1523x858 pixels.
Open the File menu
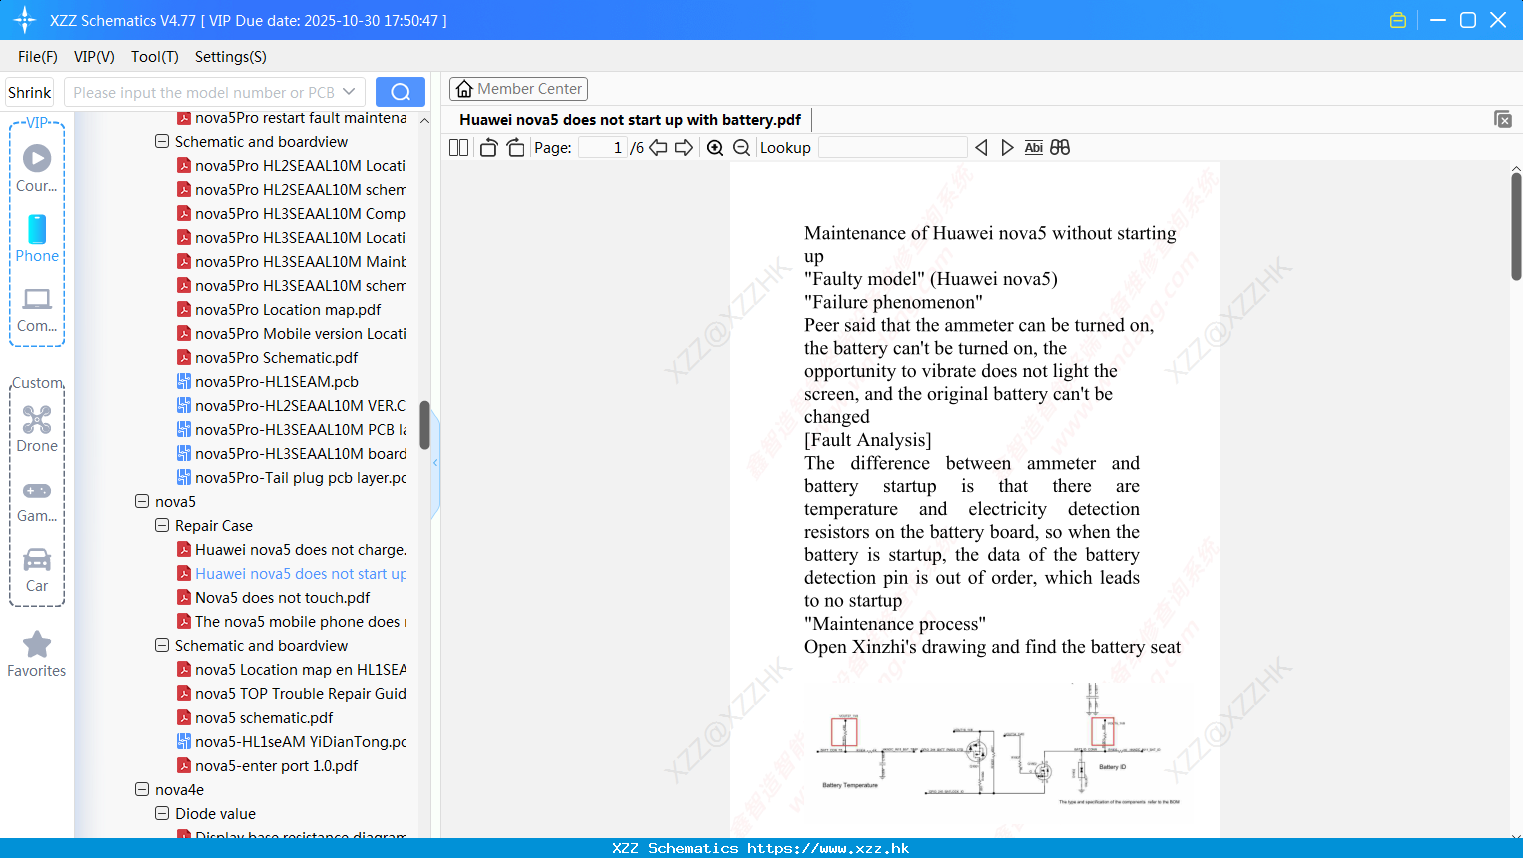click(37, 57)
